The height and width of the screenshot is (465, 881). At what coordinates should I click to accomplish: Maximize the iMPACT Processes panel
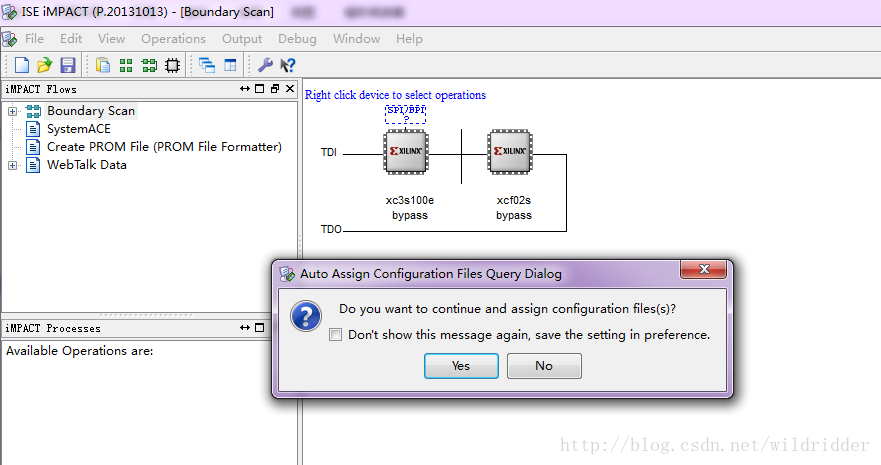click(x=259, y=327)
